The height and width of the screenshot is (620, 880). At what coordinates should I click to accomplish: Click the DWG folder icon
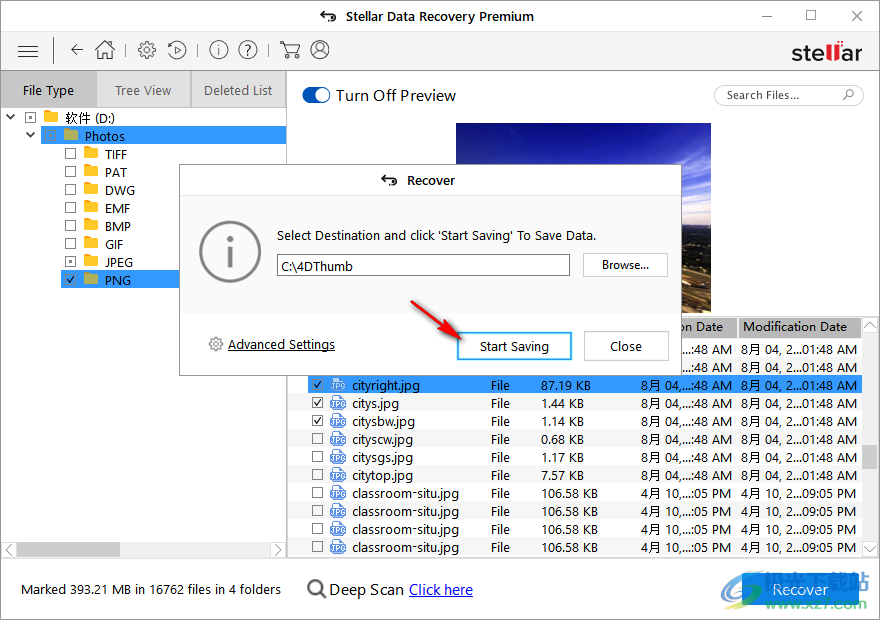pyautogui.click(x=91, y=189)
